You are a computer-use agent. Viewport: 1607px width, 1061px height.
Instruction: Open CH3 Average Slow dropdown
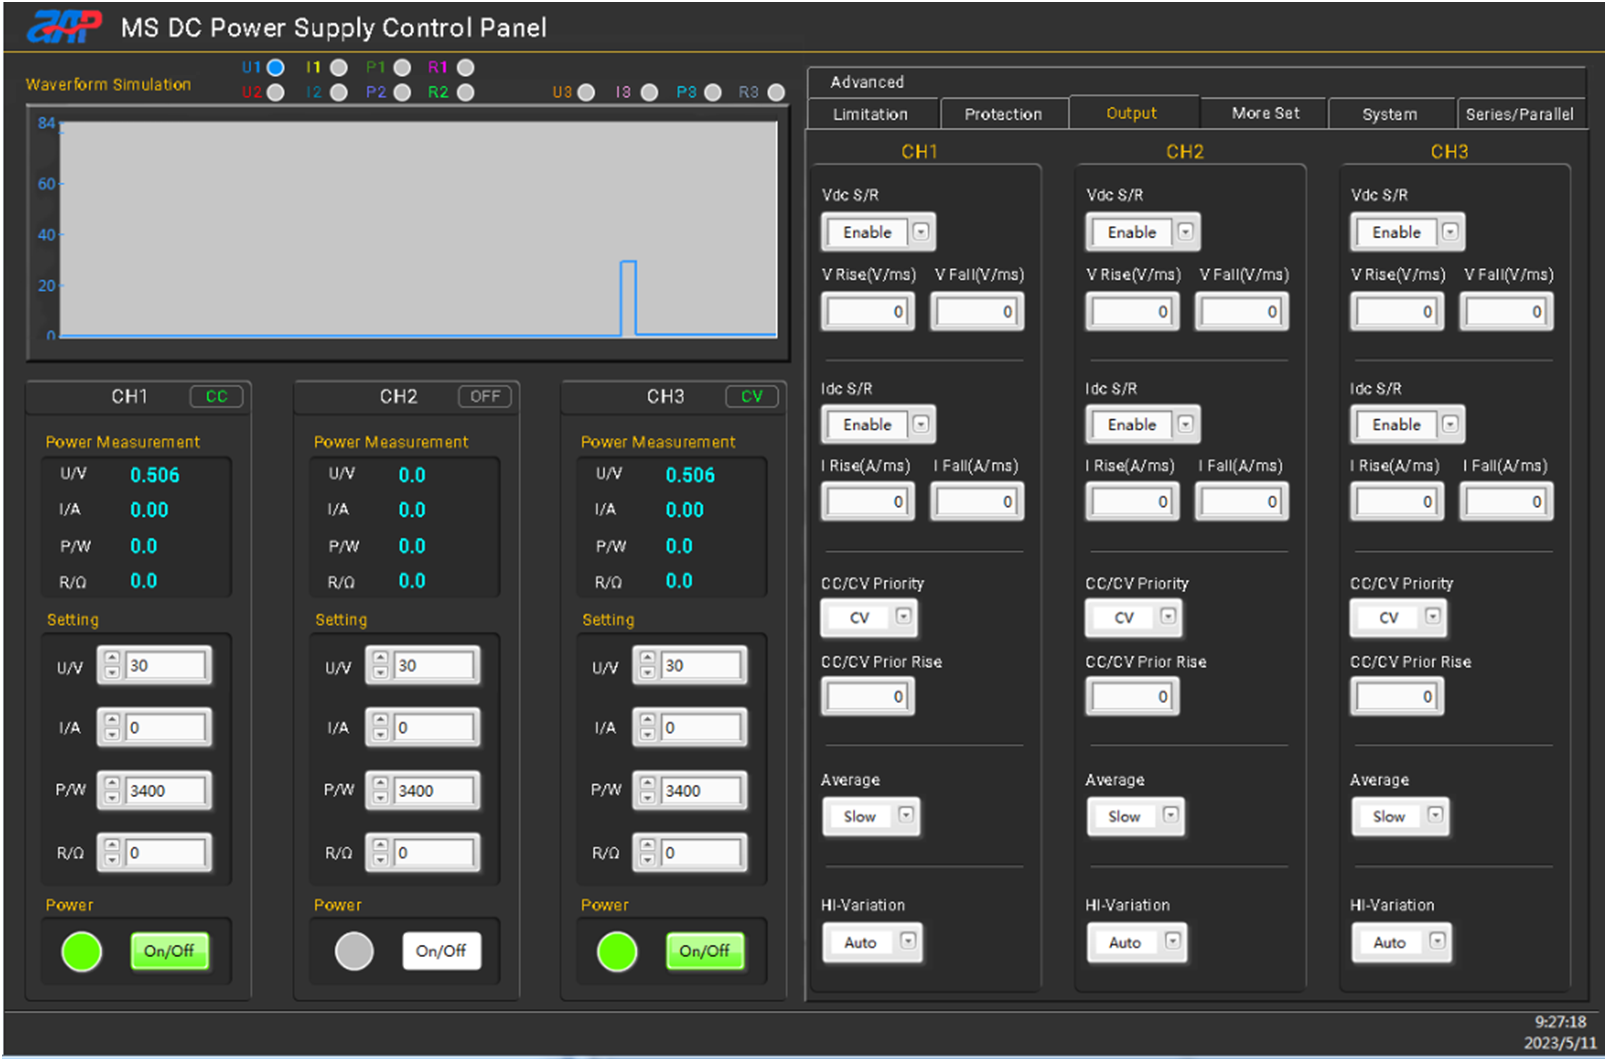click(x=1435, y=816)
